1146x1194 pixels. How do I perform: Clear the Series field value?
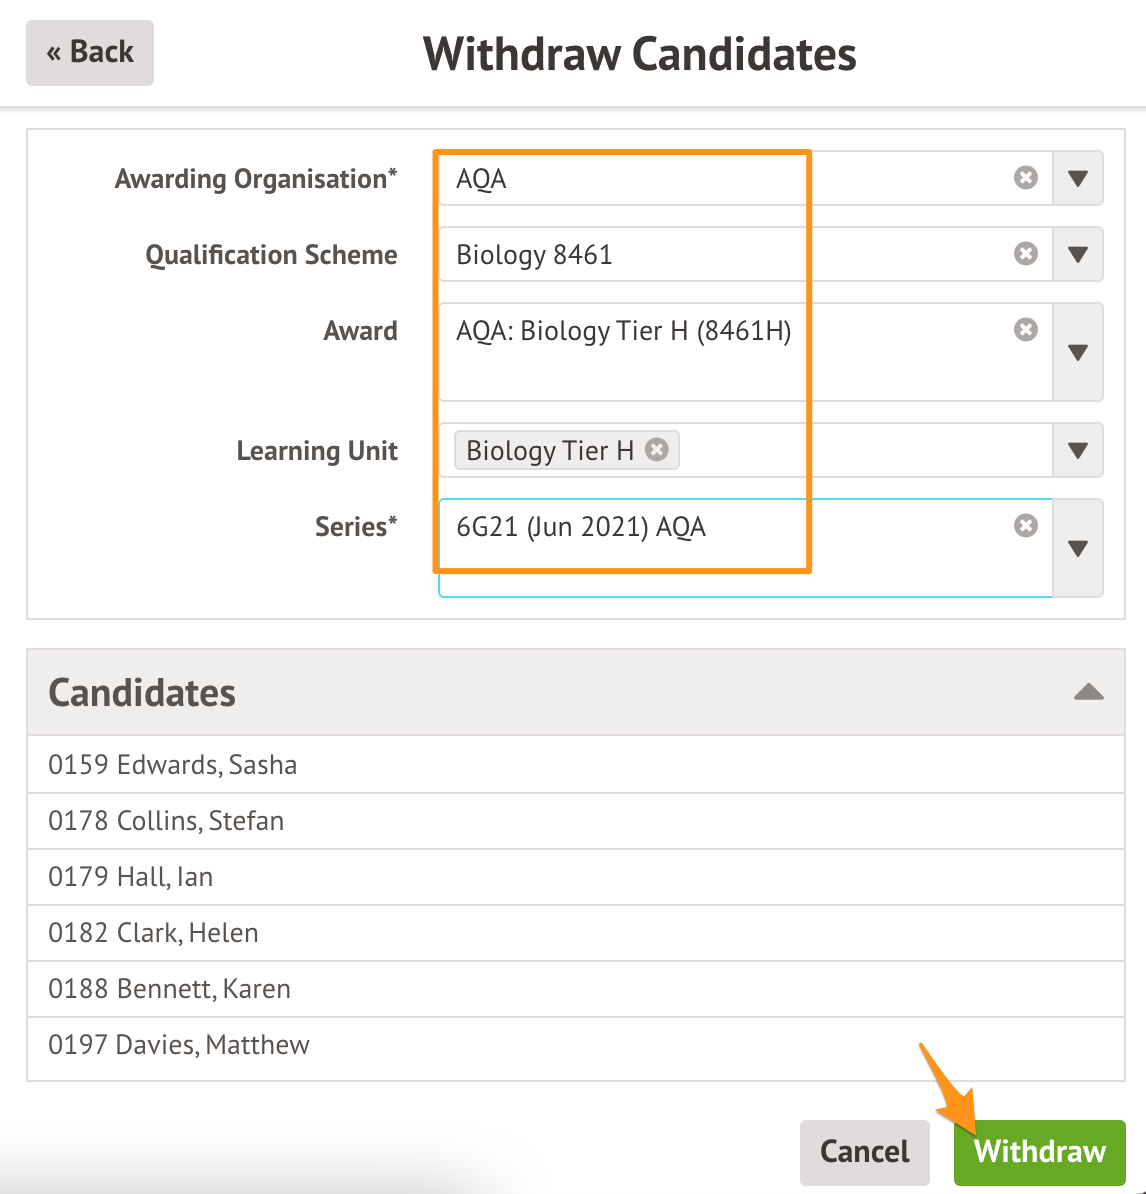click(1026, 526)
